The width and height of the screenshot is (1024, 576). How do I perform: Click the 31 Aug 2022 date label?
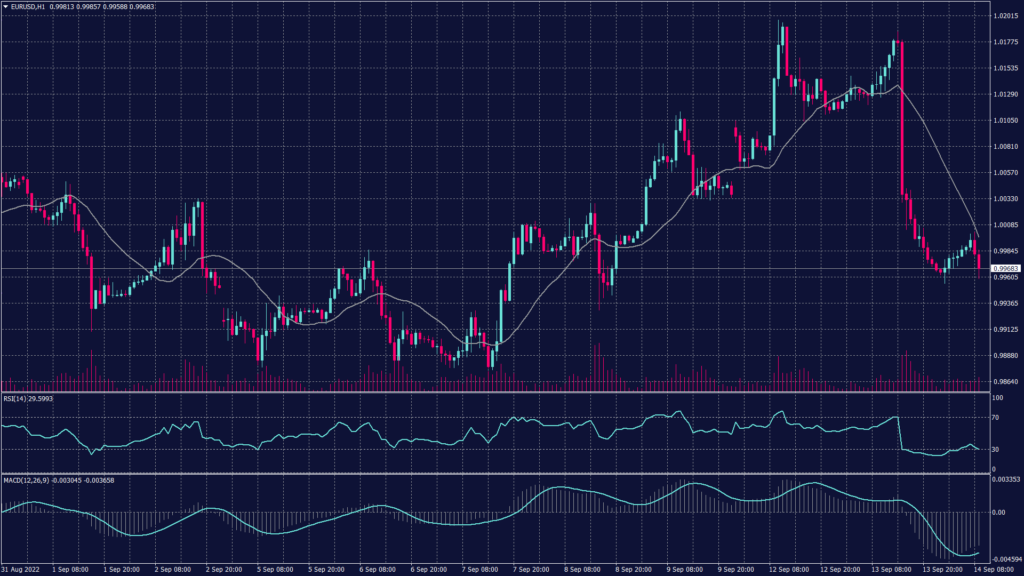tap(18, 569)
